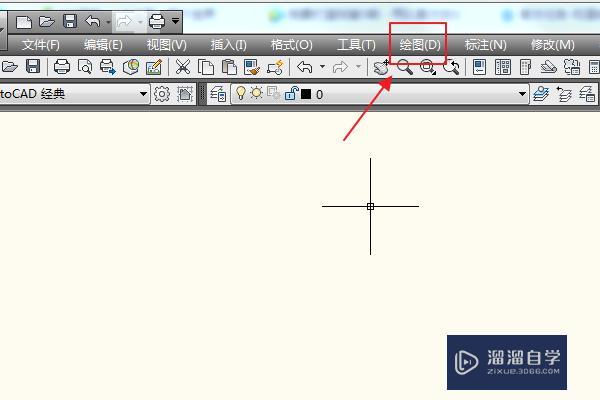Open the Tool Palettes window icon
This screenshot has height=400, width=600.
525,67
